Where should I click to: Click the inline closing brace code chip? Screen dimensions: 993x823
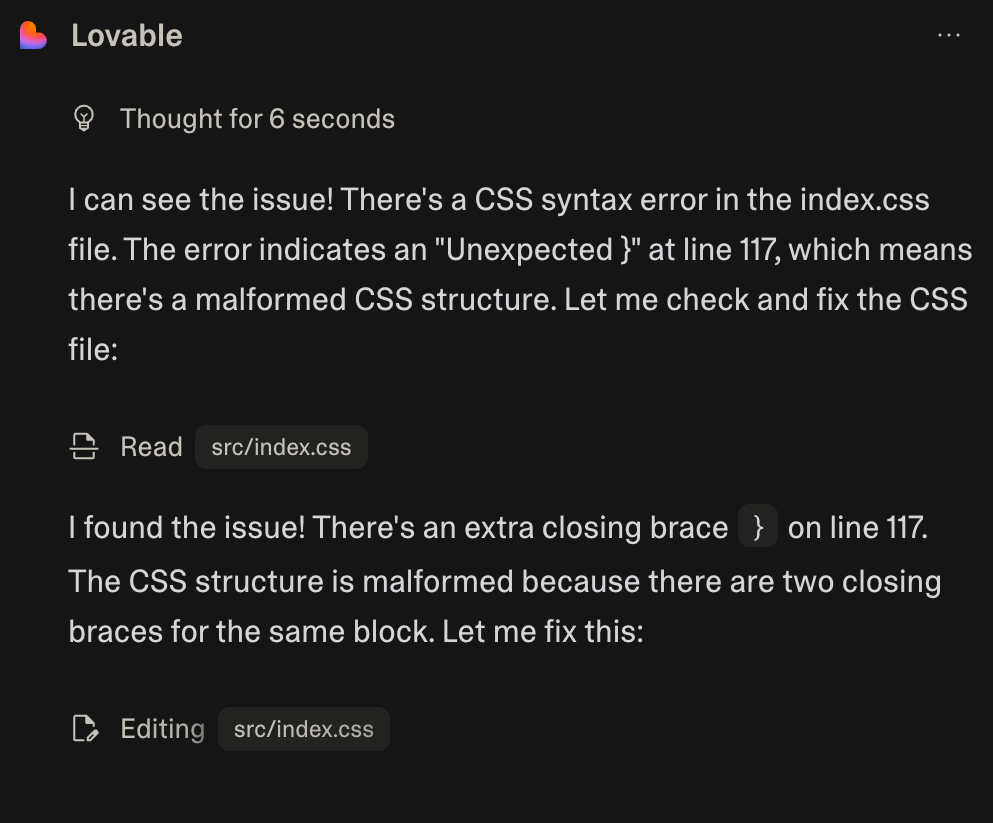(758, 528)
